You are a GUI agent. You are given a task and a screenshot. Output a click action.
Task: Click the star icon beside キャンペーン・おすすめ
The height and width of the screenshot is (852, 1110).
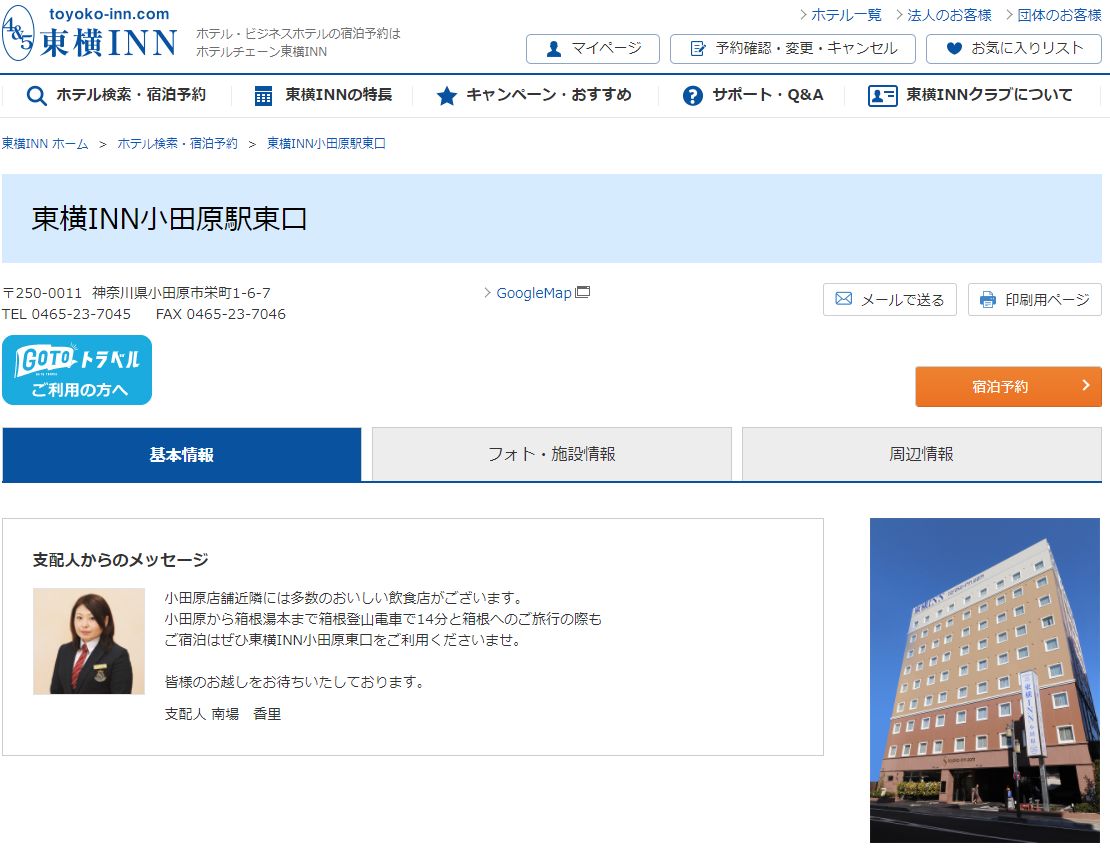(x=447, y=96)
